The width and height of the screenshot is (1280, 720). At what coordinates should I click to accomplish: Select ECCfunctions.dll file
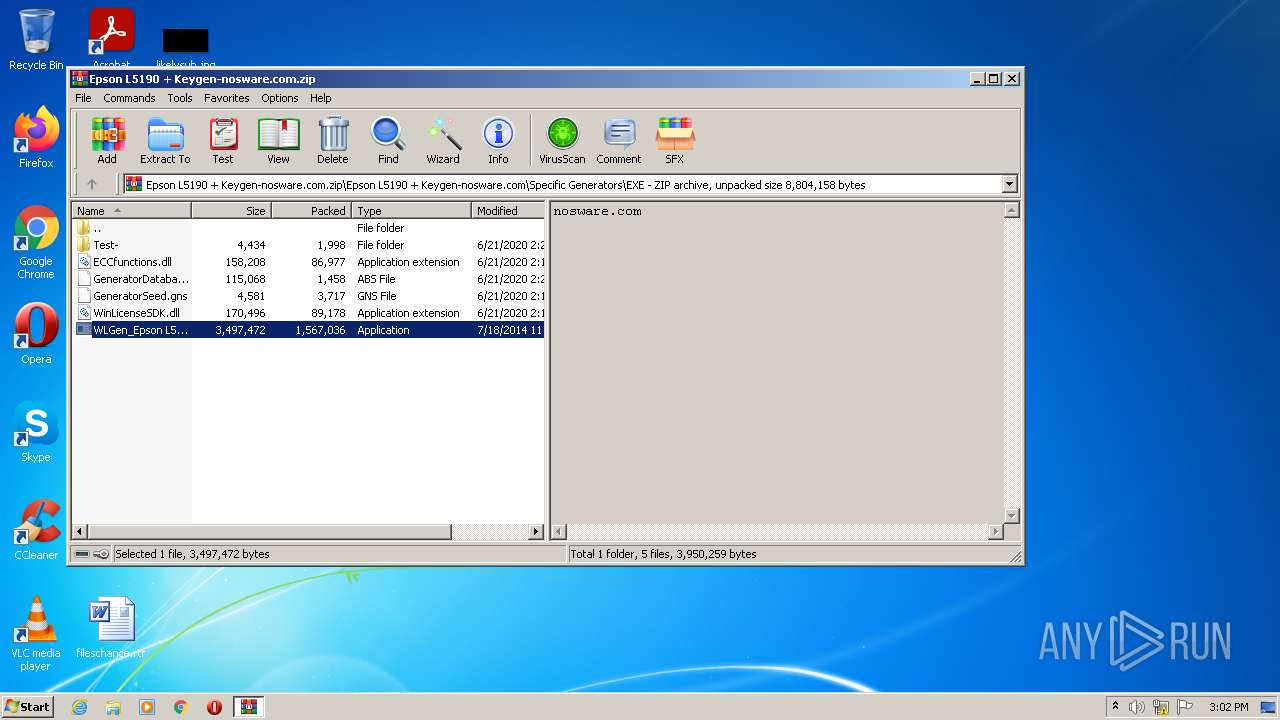click(x=308, y=262)
